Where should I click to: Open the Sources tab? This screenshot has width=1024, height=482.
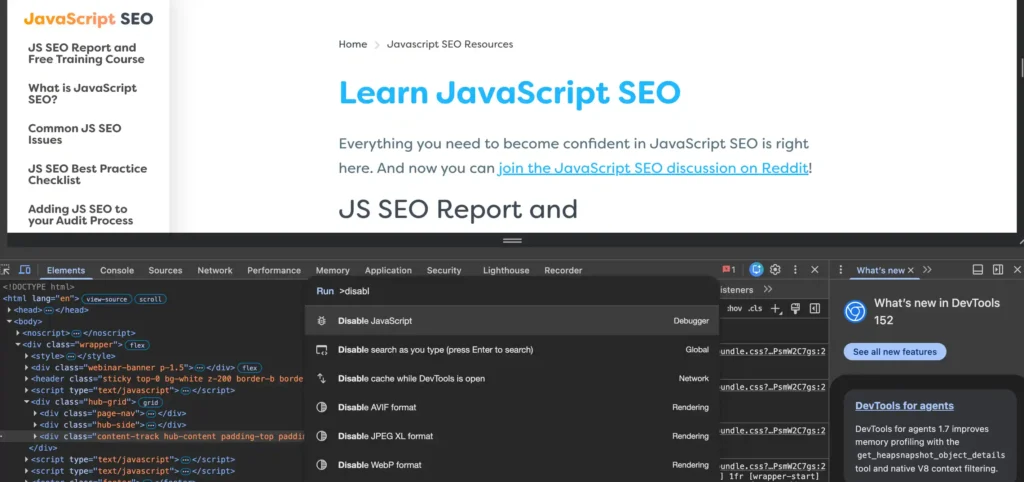pos(165,270)
